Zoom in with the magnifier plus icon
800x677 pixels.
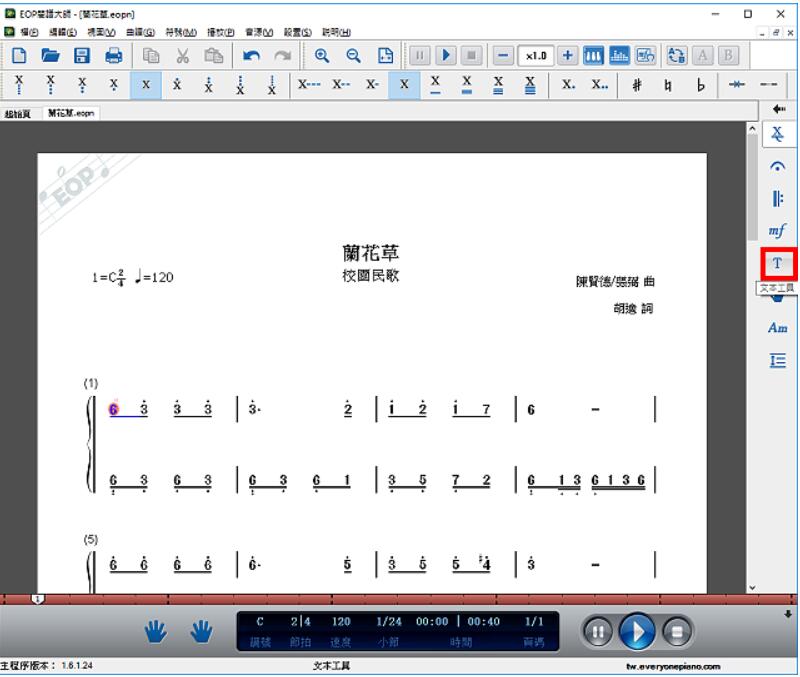click(x=322, y=55)
